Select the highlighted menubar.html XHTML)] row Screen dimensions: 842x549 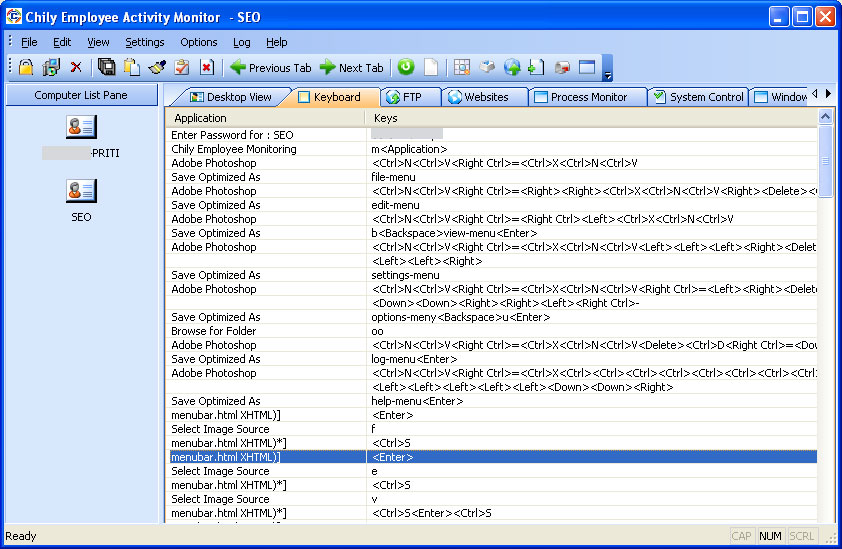point(491,457)
